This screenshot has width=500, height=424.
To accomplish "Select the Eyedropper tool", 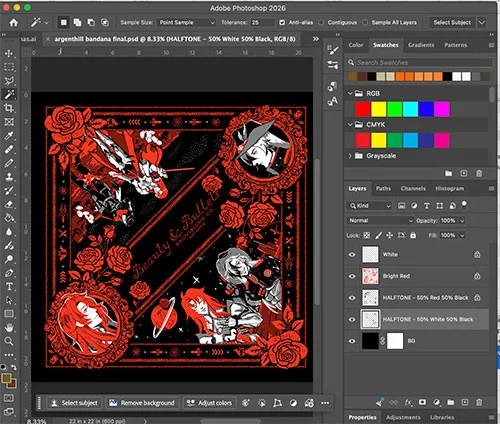I will point(9,136).
